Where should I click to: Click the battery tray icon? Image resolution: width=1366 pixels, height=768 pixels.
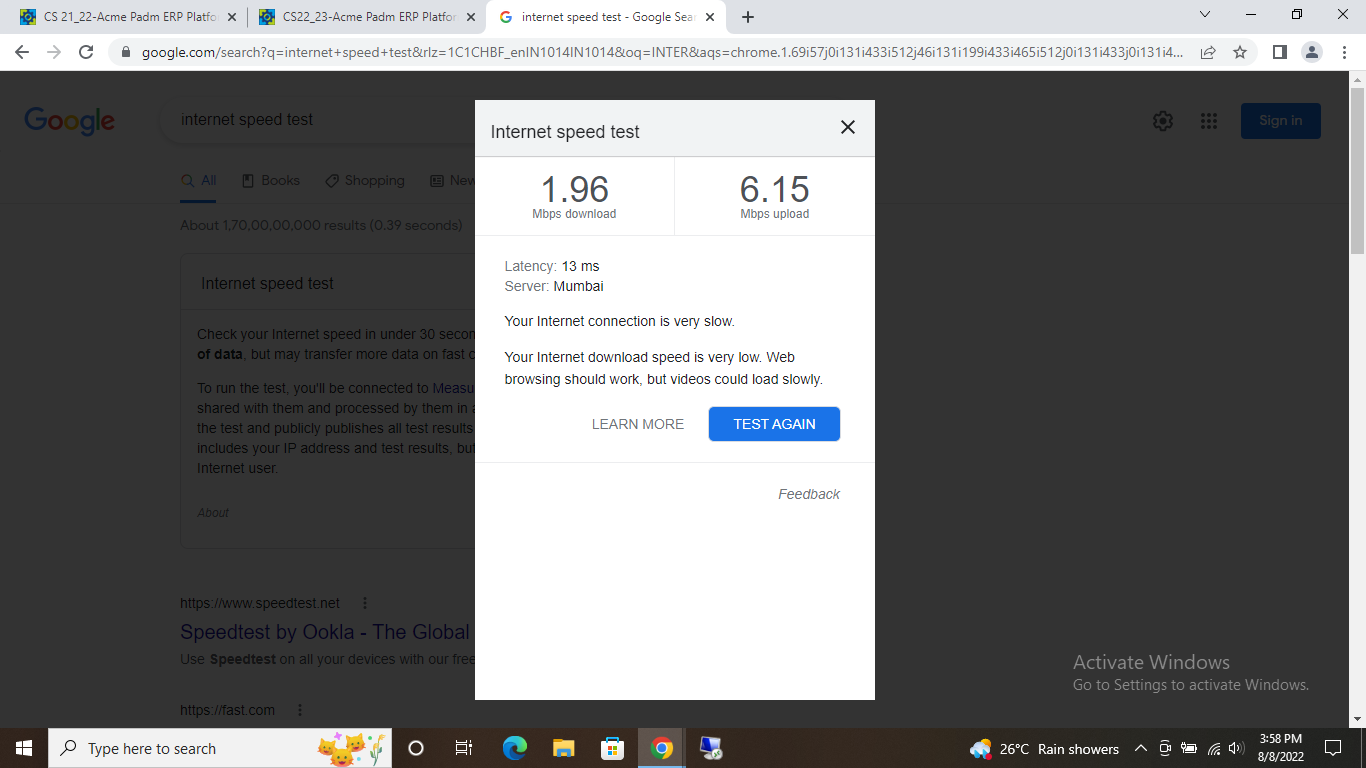[x=1190, y=748]
